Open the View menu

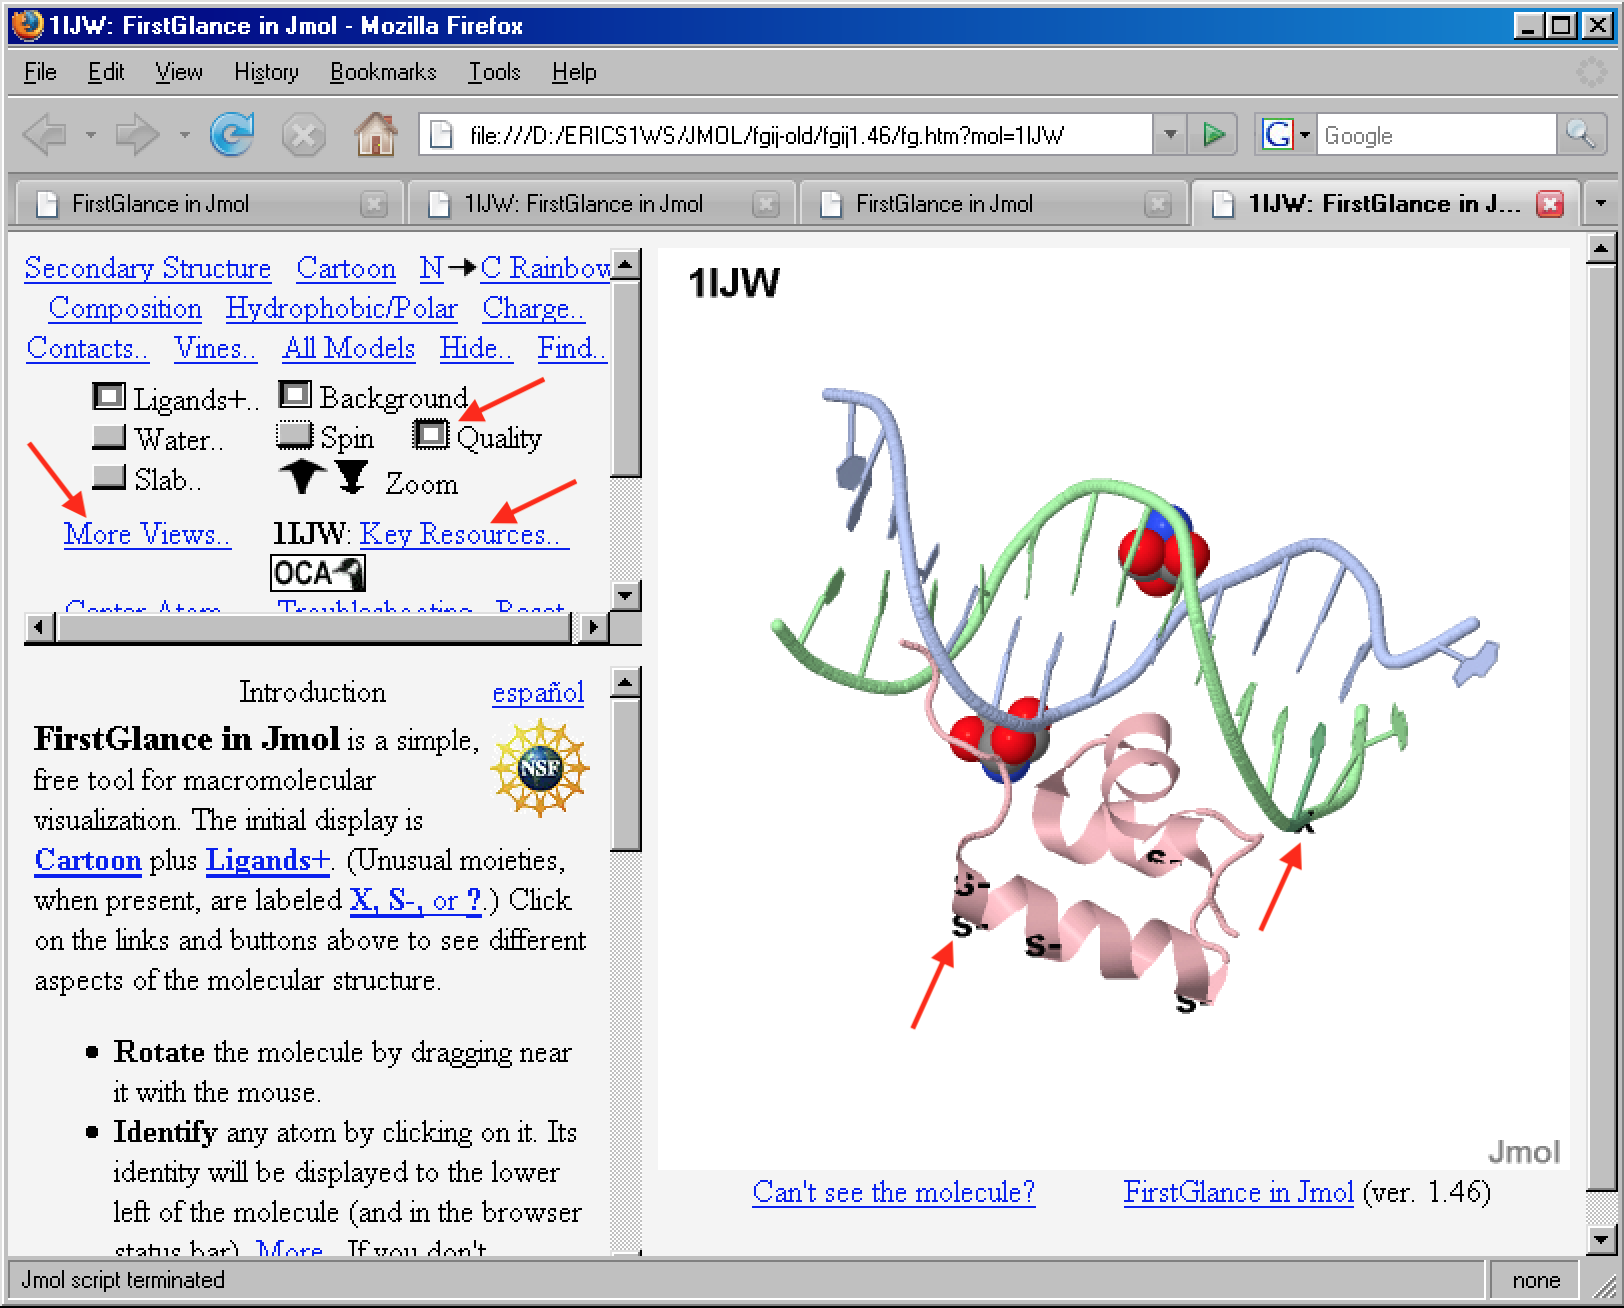coord(179,72)
